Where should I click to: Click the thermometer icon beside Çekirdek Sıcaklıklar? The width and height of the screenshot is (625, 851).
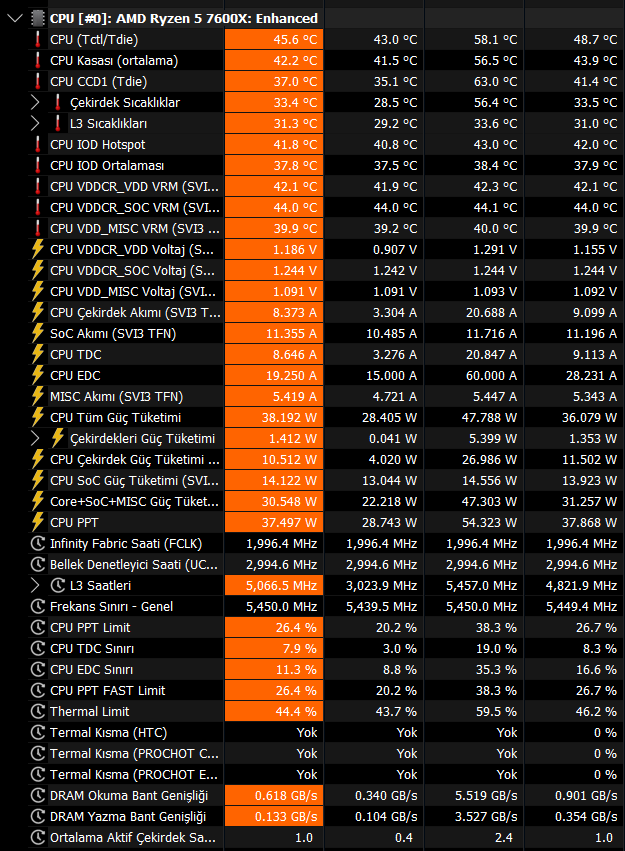click(58, 103)
